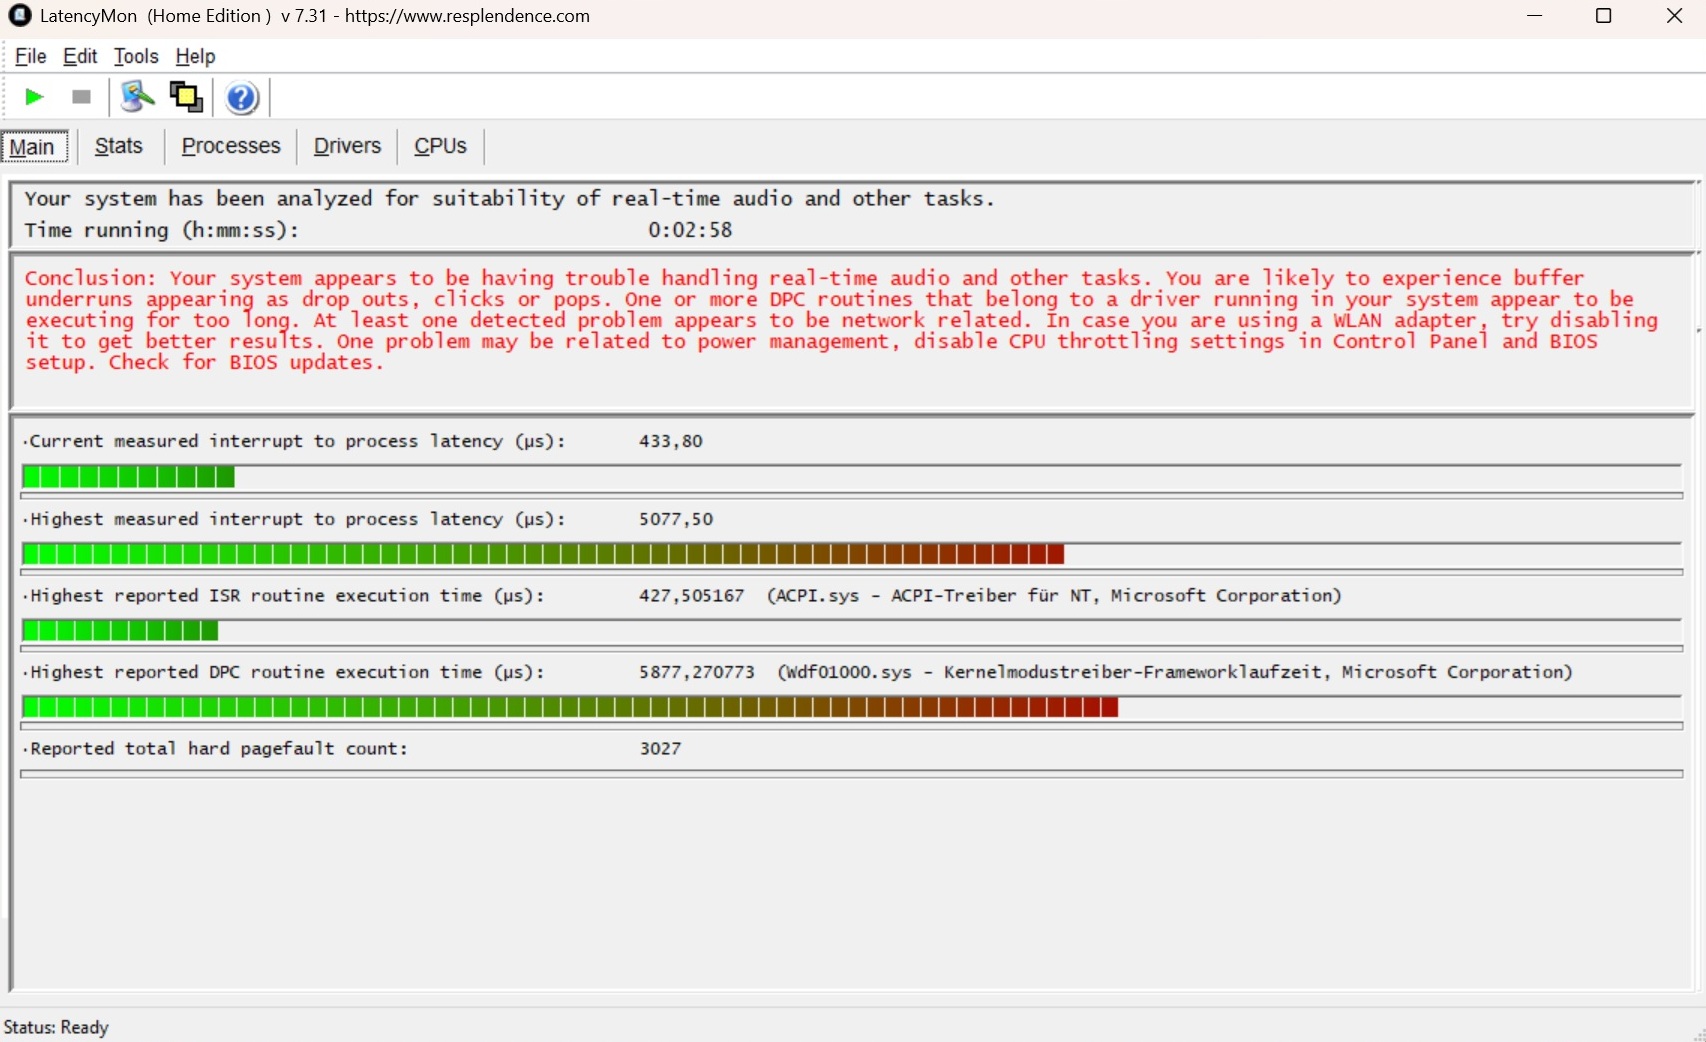This screenshot has height=1042, width=1706.
Task: Switch to the Main tab
Action: (33, 147)
